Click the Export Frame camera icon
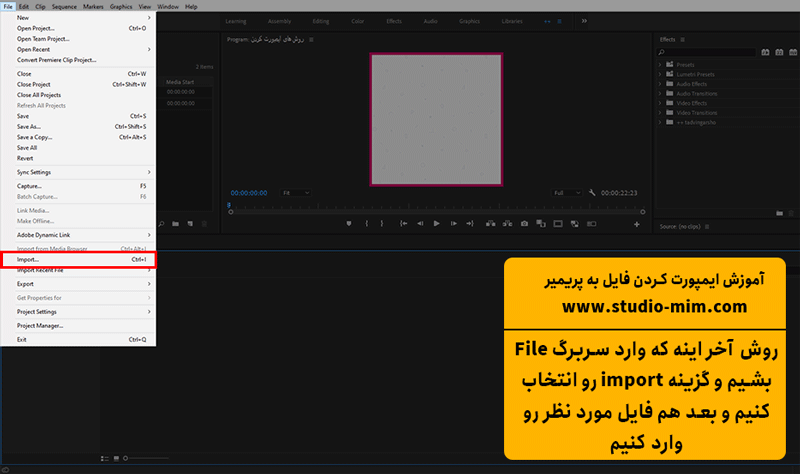This screenshot has height=474, width=800. coord(525,224)
